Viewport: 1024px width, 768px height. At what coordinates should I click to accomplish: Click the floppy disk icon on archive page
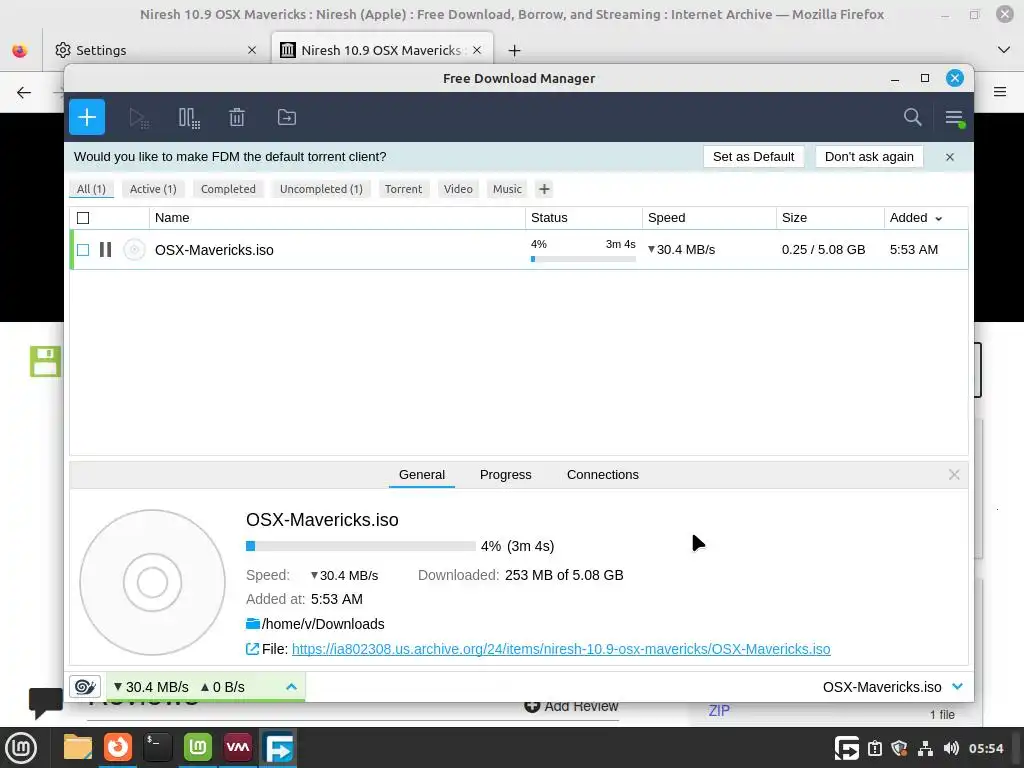pos(45,362)
